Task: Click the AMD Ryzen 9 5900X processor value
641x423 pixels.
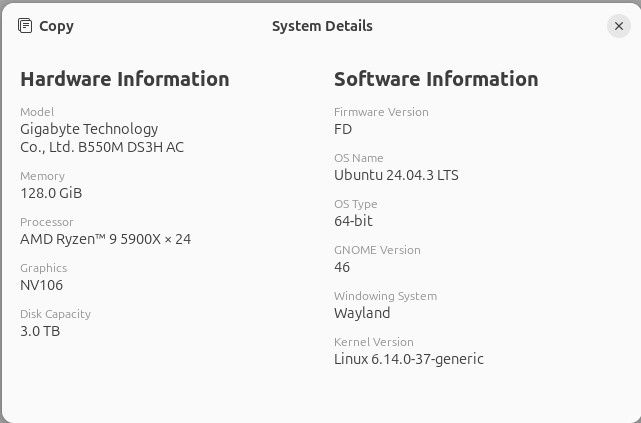Action: 105,239
